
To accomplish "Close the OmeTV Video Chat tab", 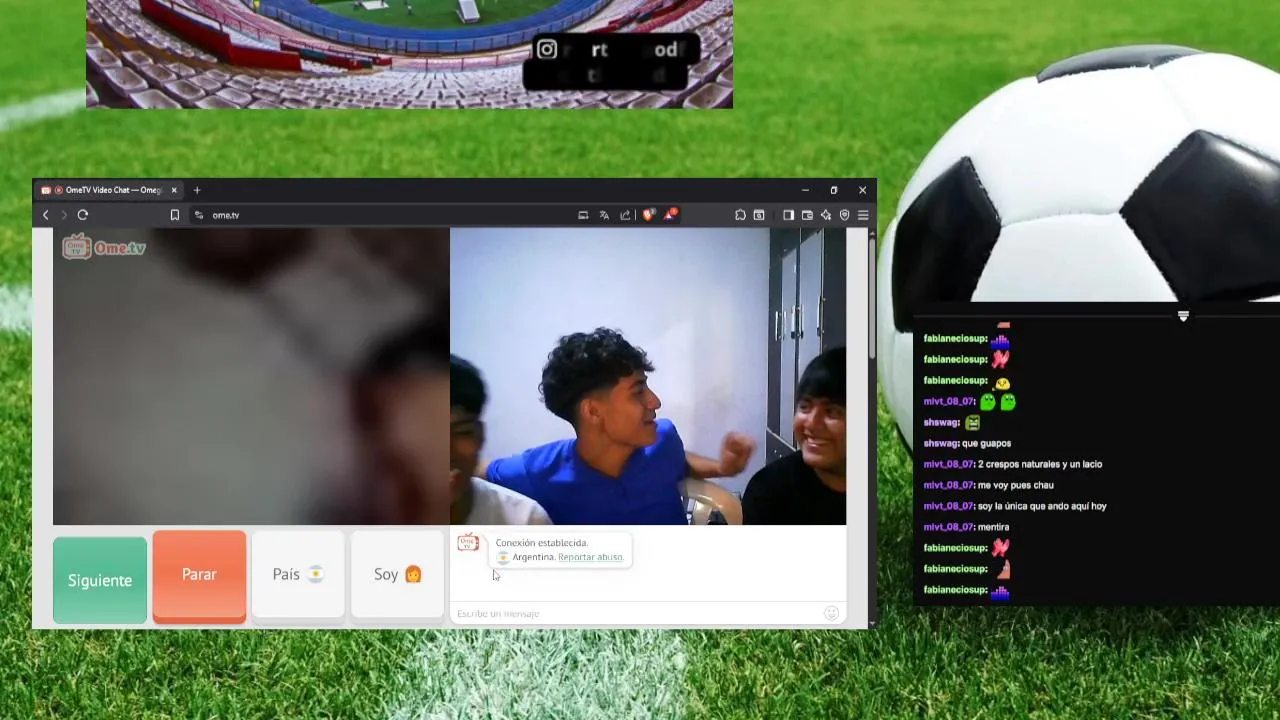I will coord(174,190).
